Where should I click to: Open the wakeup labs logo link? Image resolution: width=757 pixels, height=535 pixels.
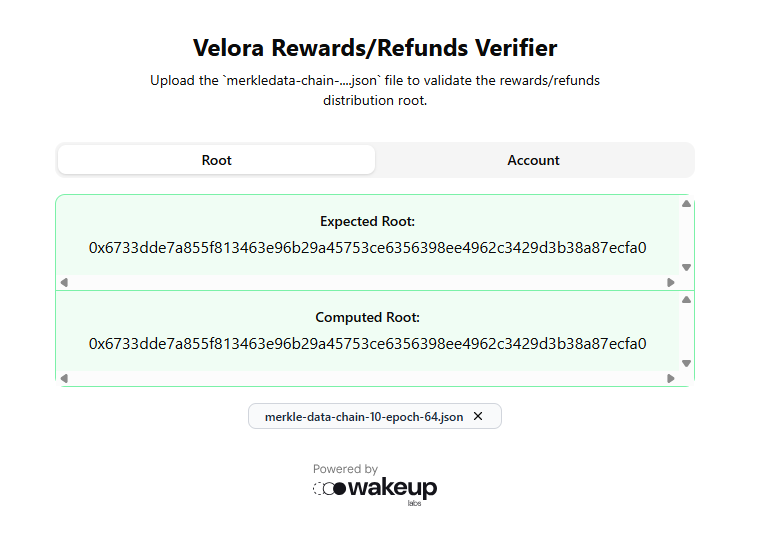[x=375, y=489]
